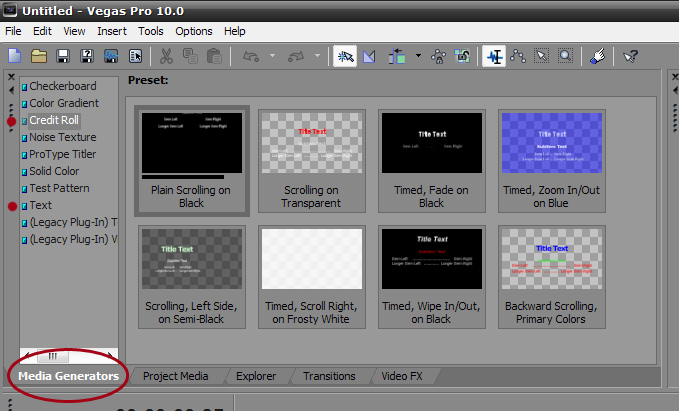Switch to the Explorer tab
This screenshot has height=411, width=679.
point(255,376)
